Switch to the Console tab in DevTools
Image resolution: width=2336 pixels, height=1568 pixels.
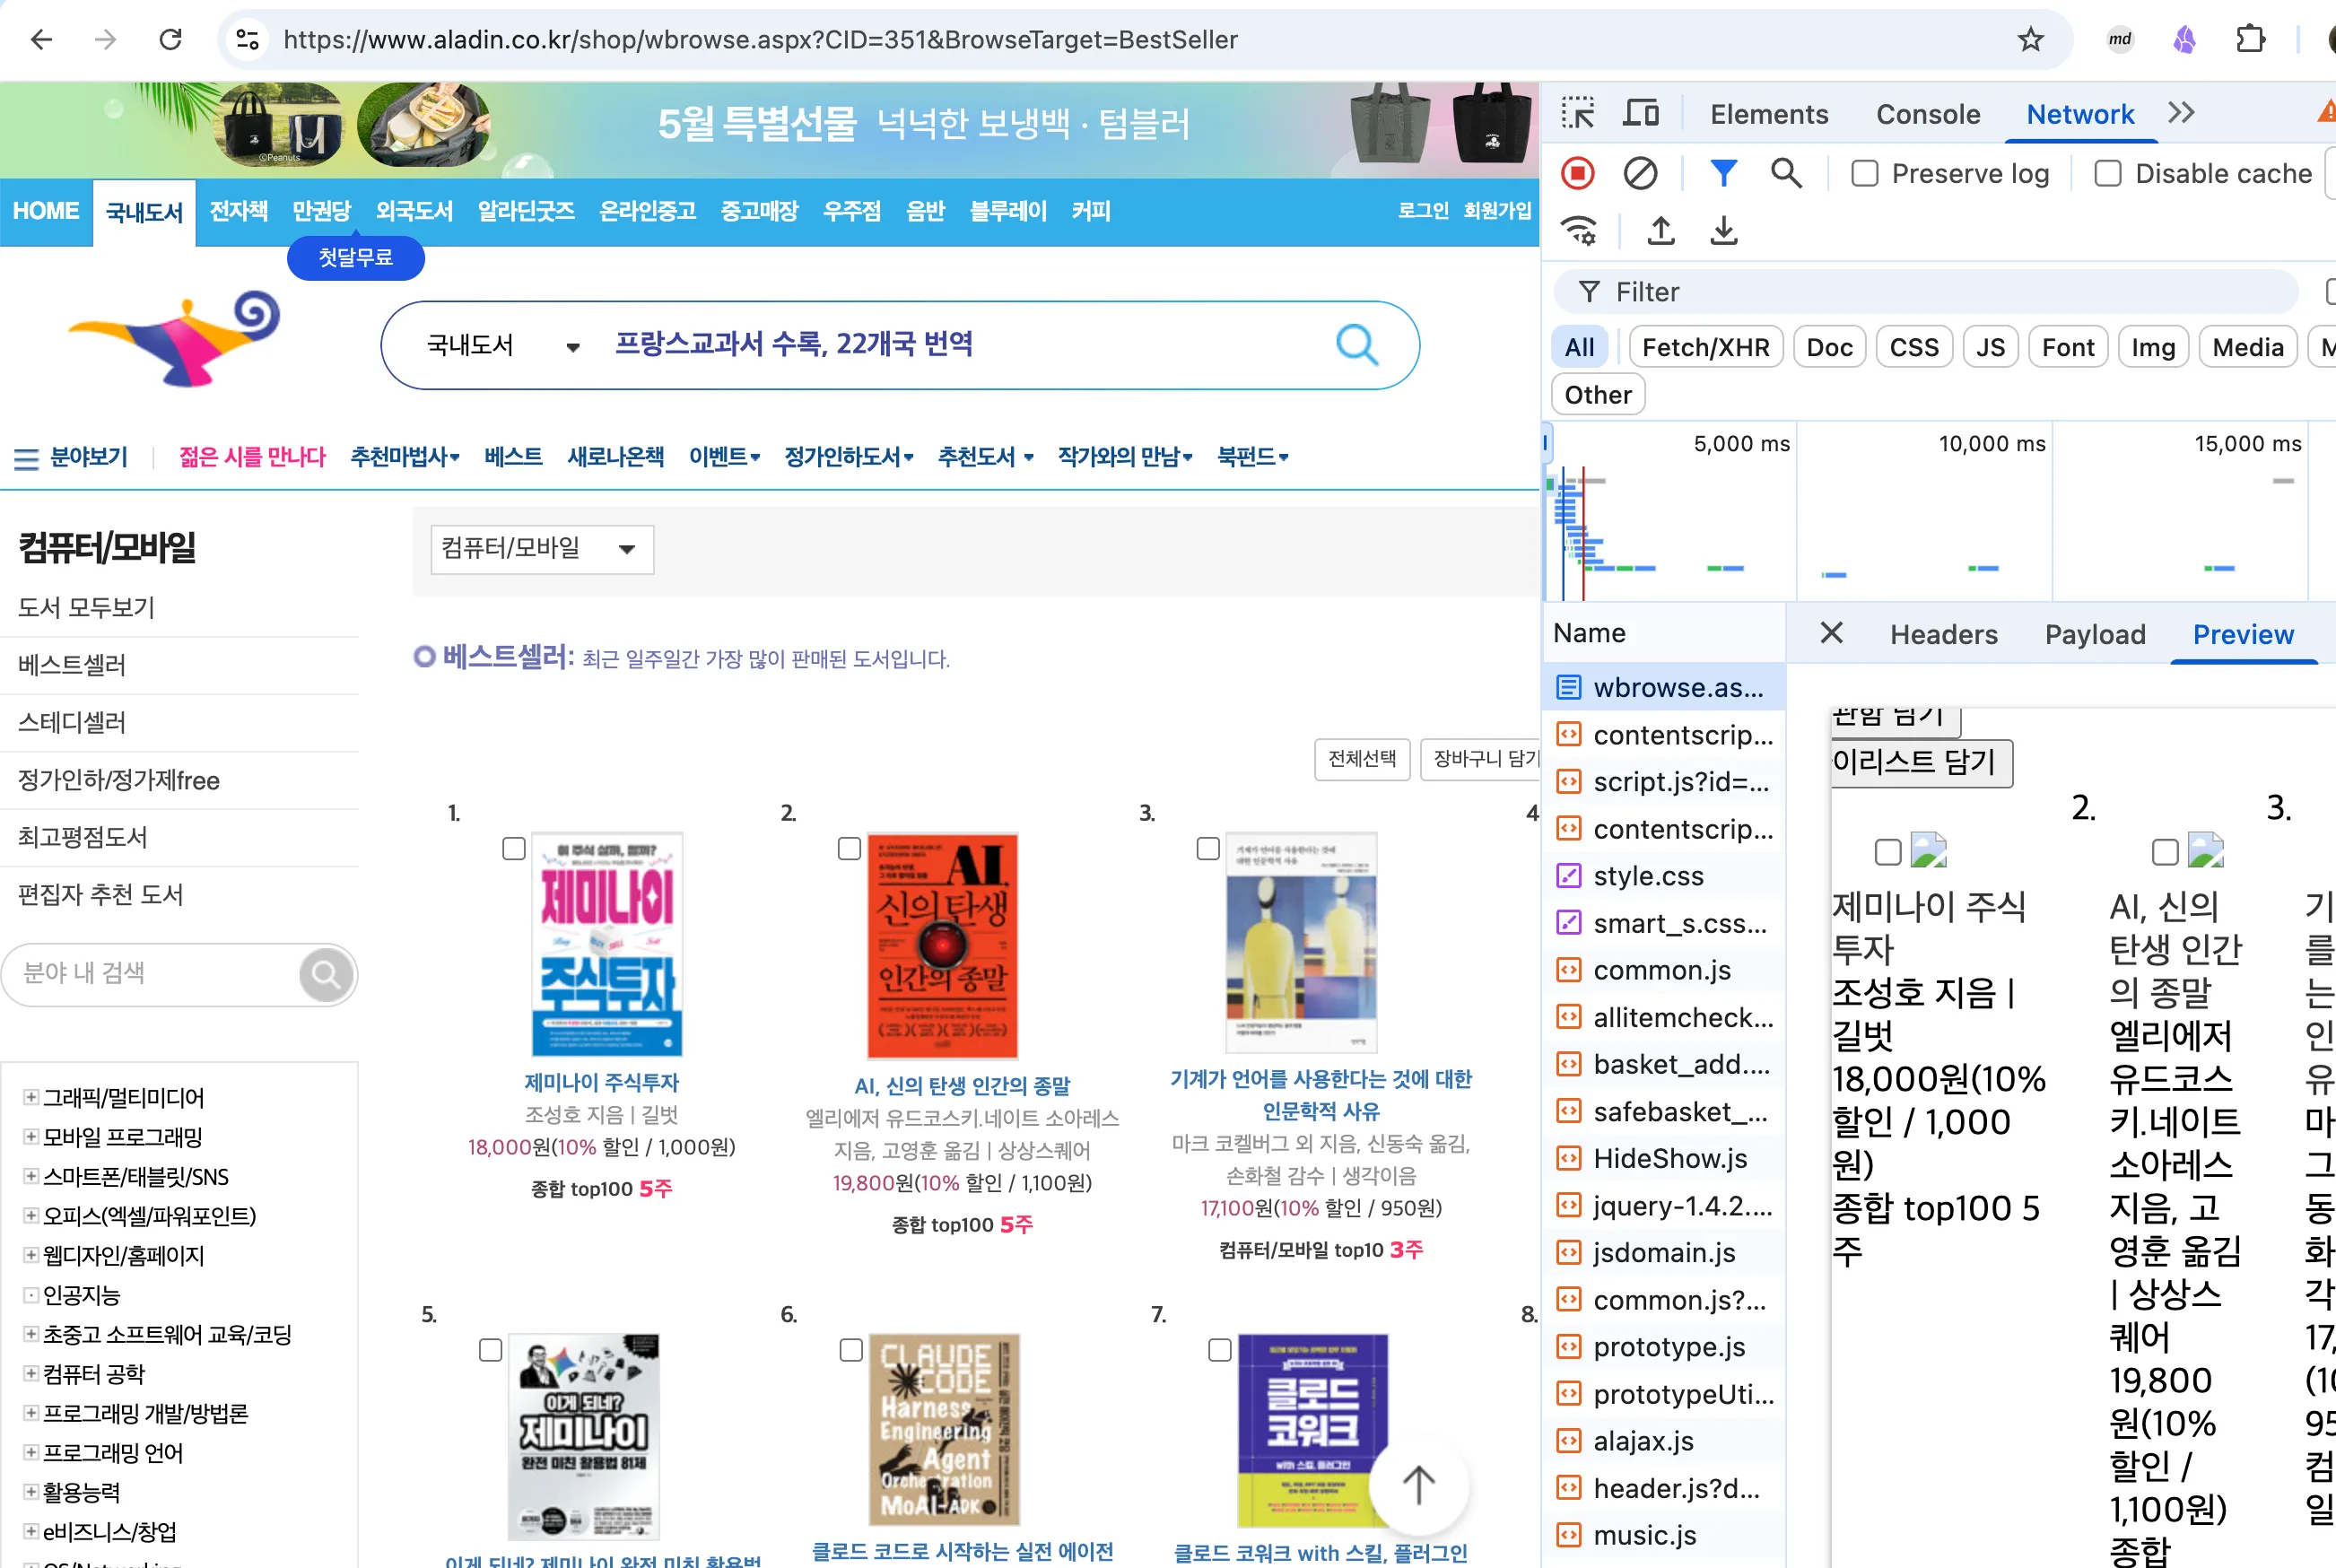pos(1927,114)
